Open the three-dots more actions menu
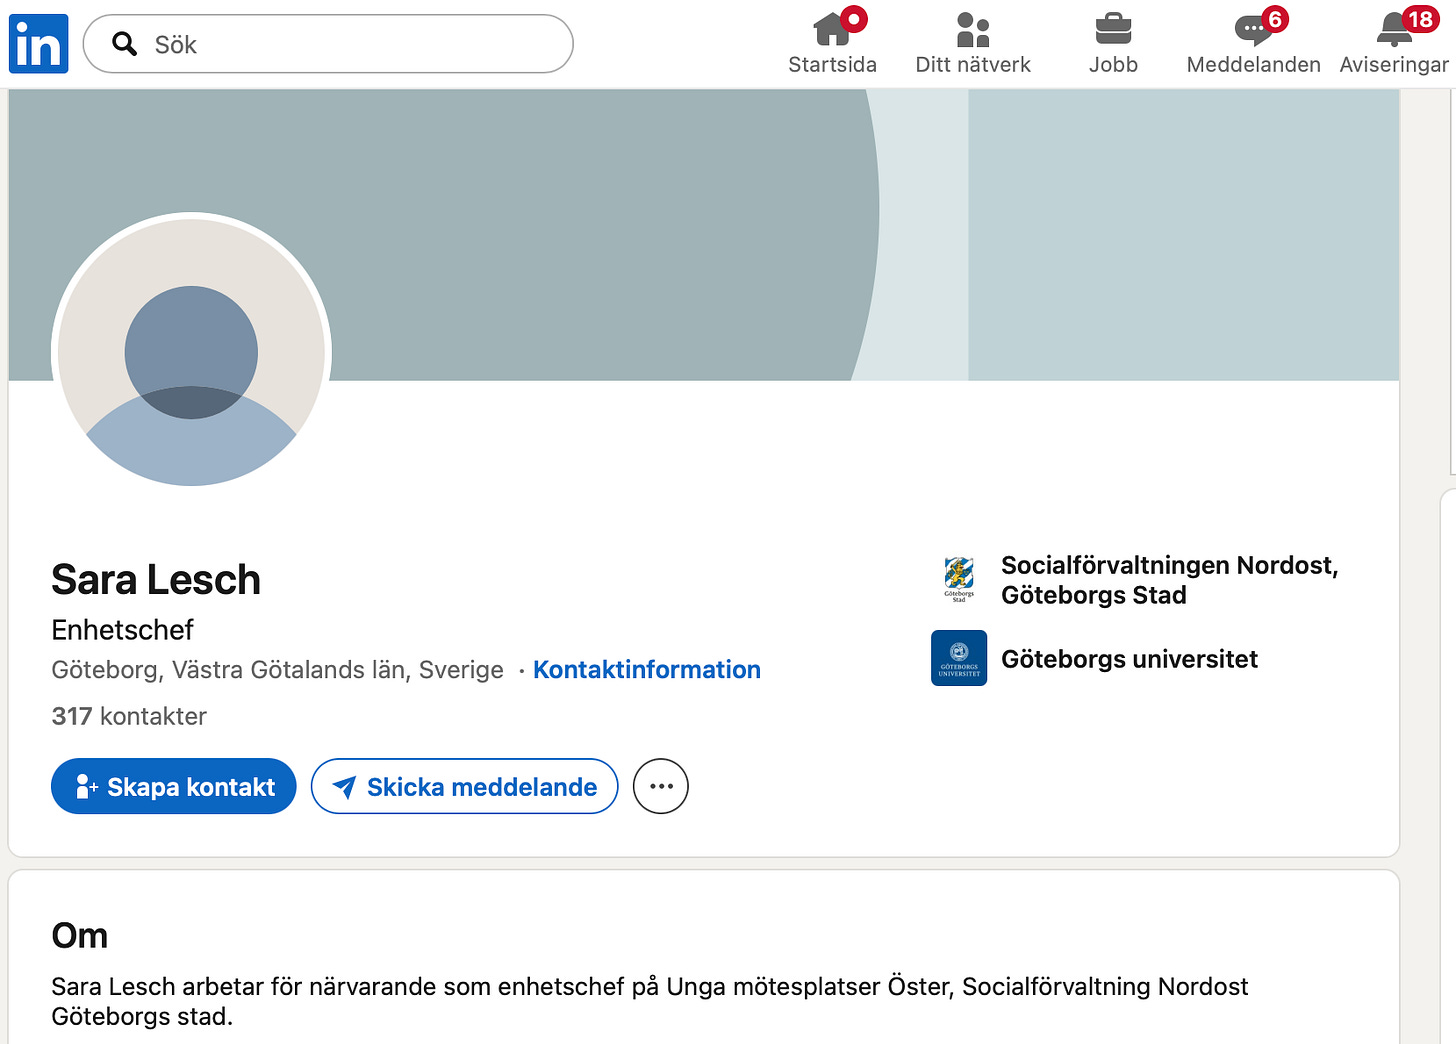Image resolution: width=1456 pixels, height=1044 pixels. click(x=661, y=786)
